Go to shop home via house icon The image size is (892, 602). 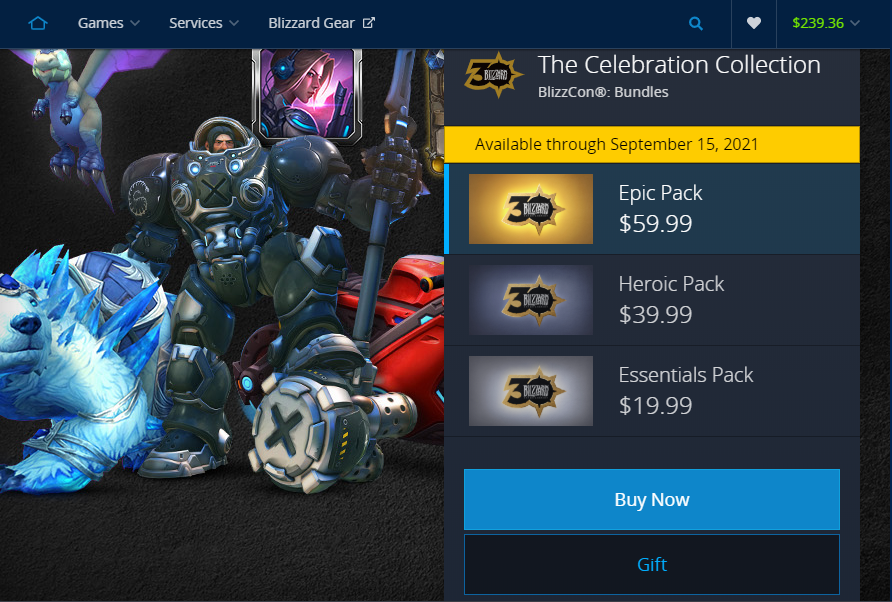(x=38, y=23)
